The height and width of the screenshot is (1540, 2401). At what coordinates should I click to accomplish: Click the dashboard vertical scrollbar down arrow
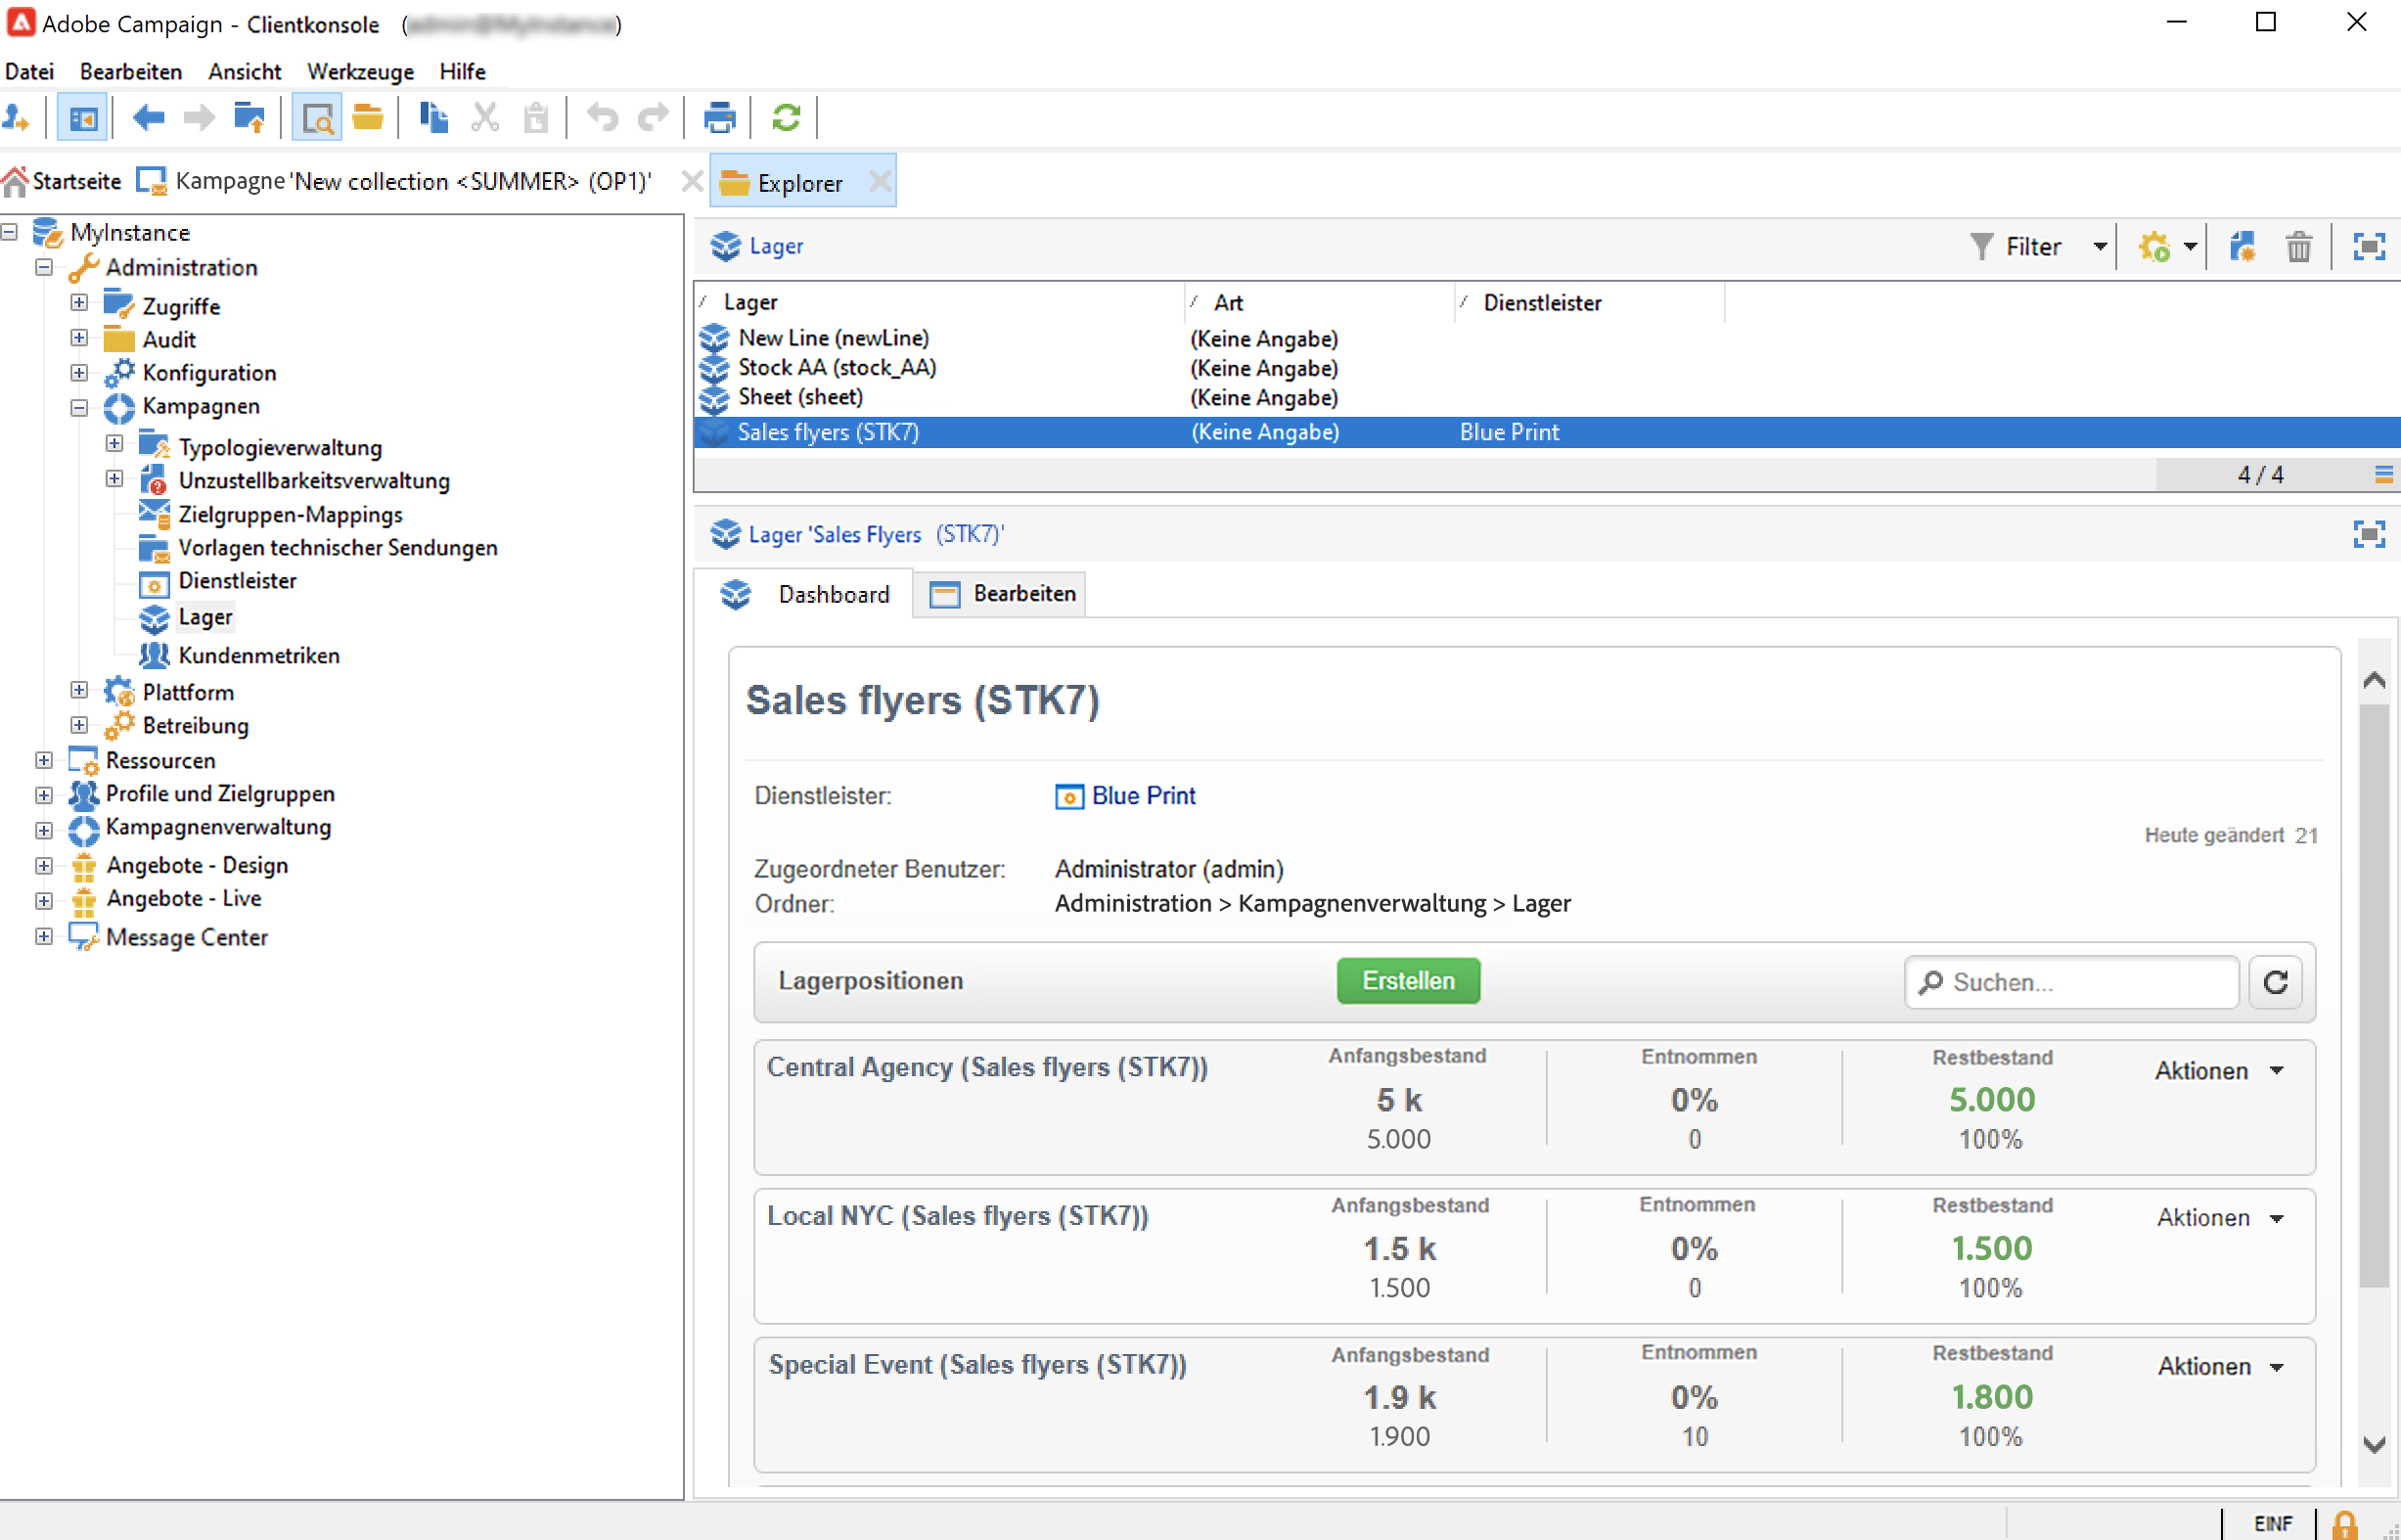pos(2374,1444)
